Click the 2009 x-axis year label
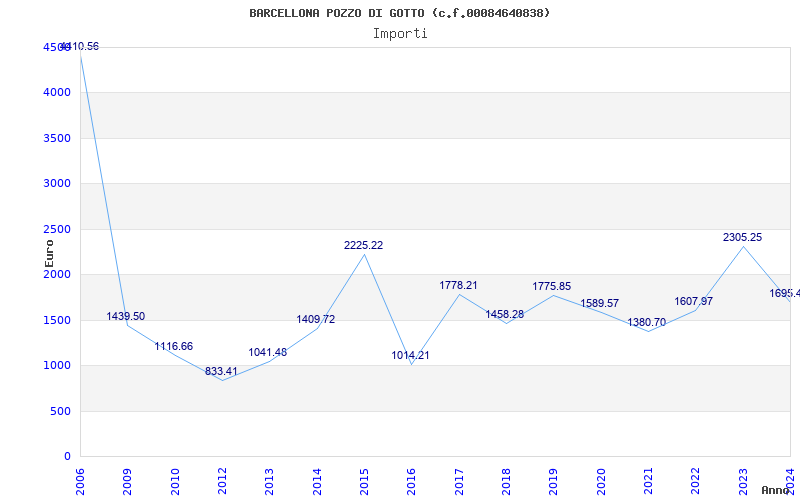The image size is (800, 500). click(x=128, y=481)
